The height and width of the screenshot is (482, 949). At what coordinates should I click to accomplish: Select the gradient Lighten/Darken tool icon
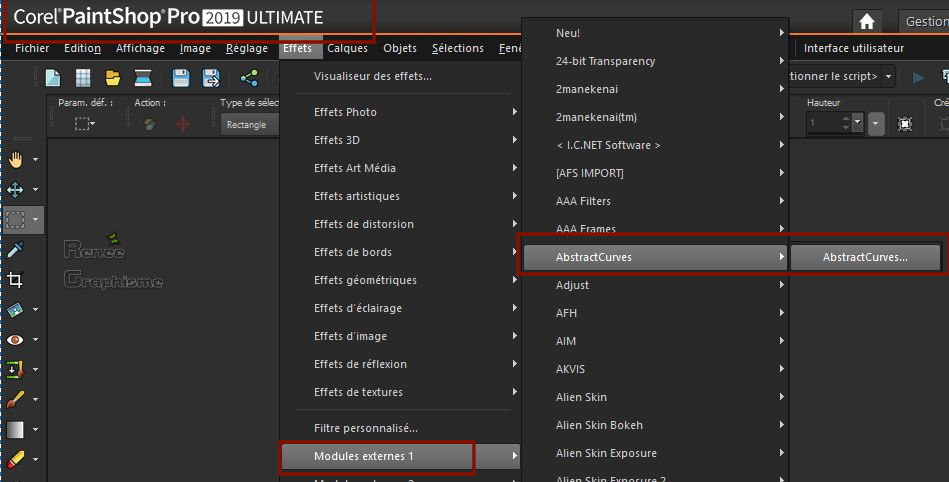(x=15, y=429)
